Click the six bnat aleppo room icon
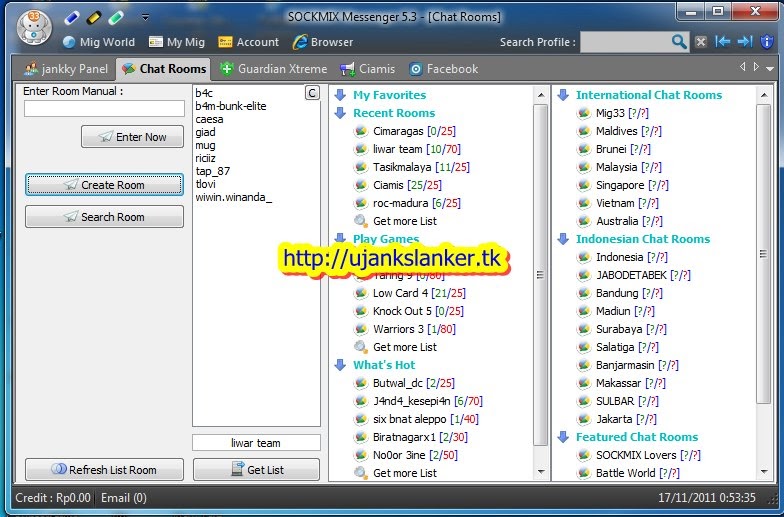This screenshot has height=517, width=784. 360,419
